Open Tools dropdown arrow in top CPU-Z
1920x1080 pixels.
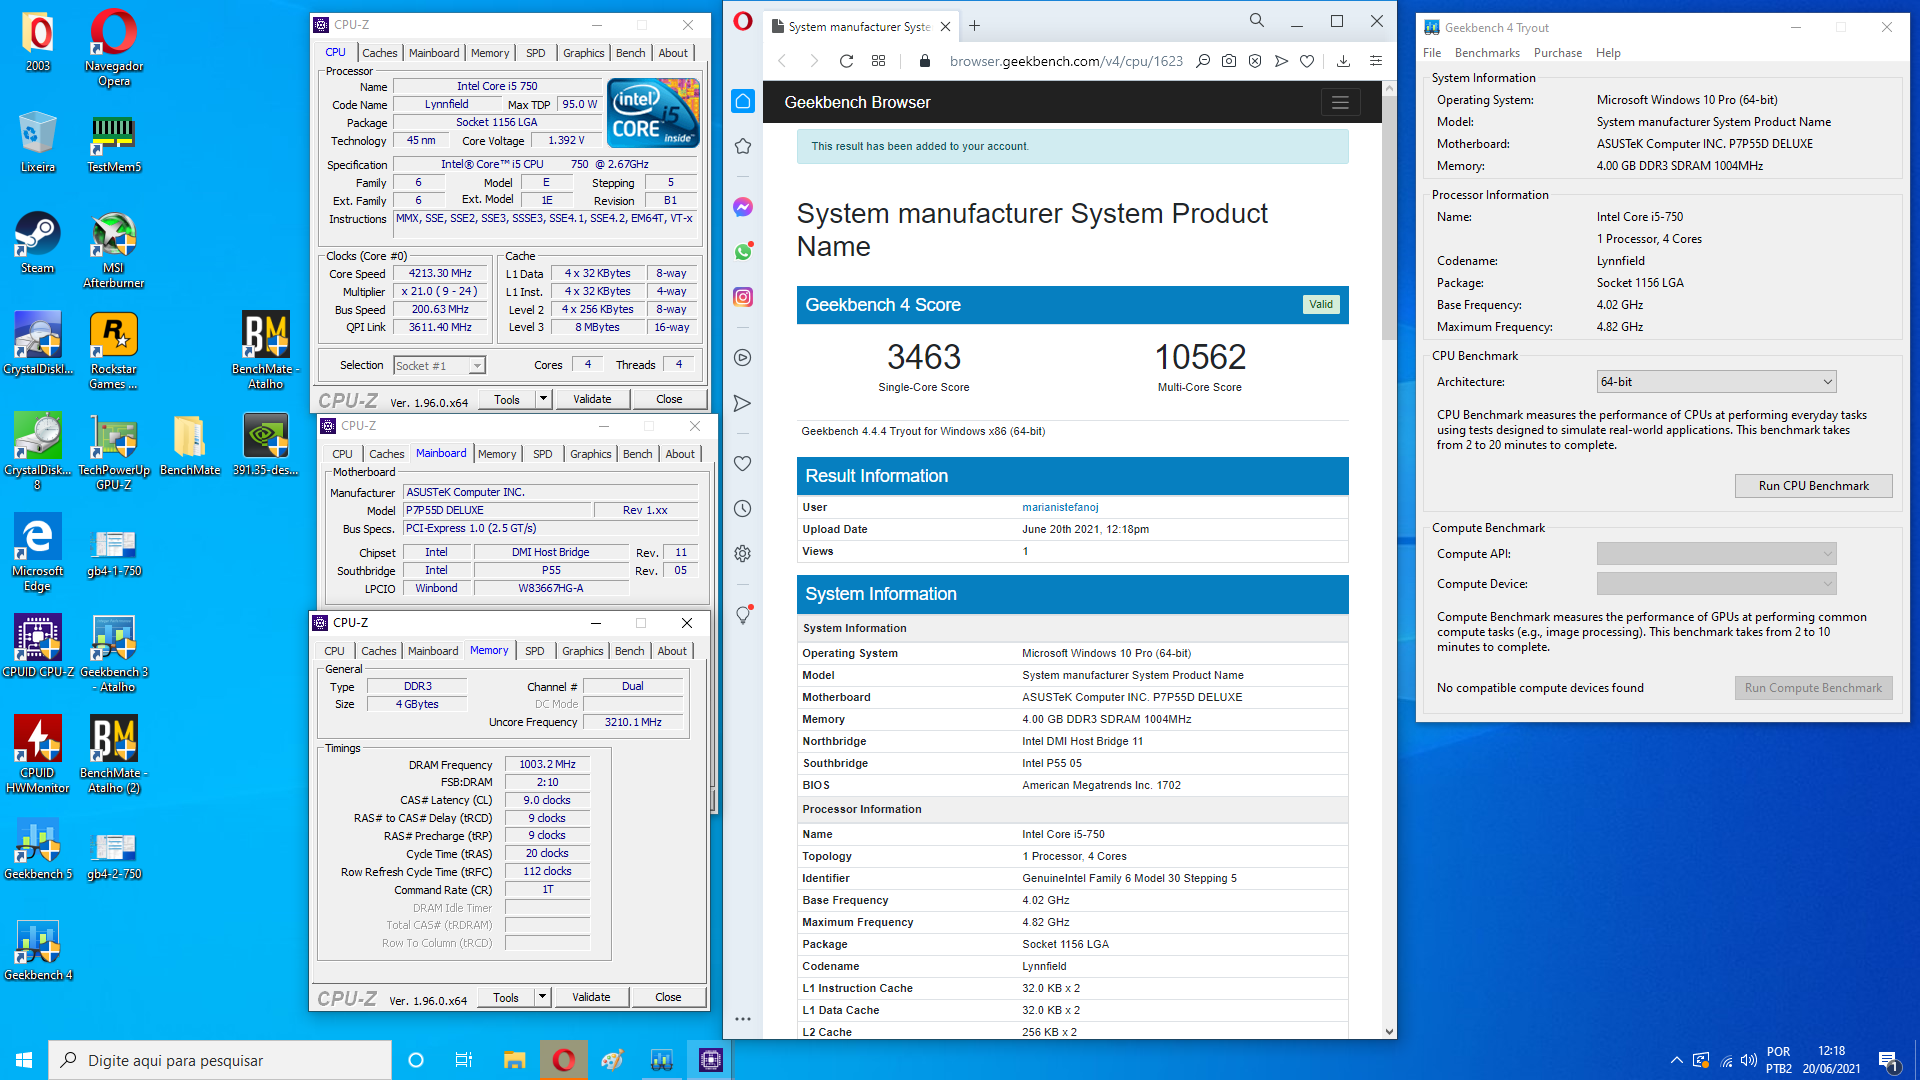(x=543, y=399)
